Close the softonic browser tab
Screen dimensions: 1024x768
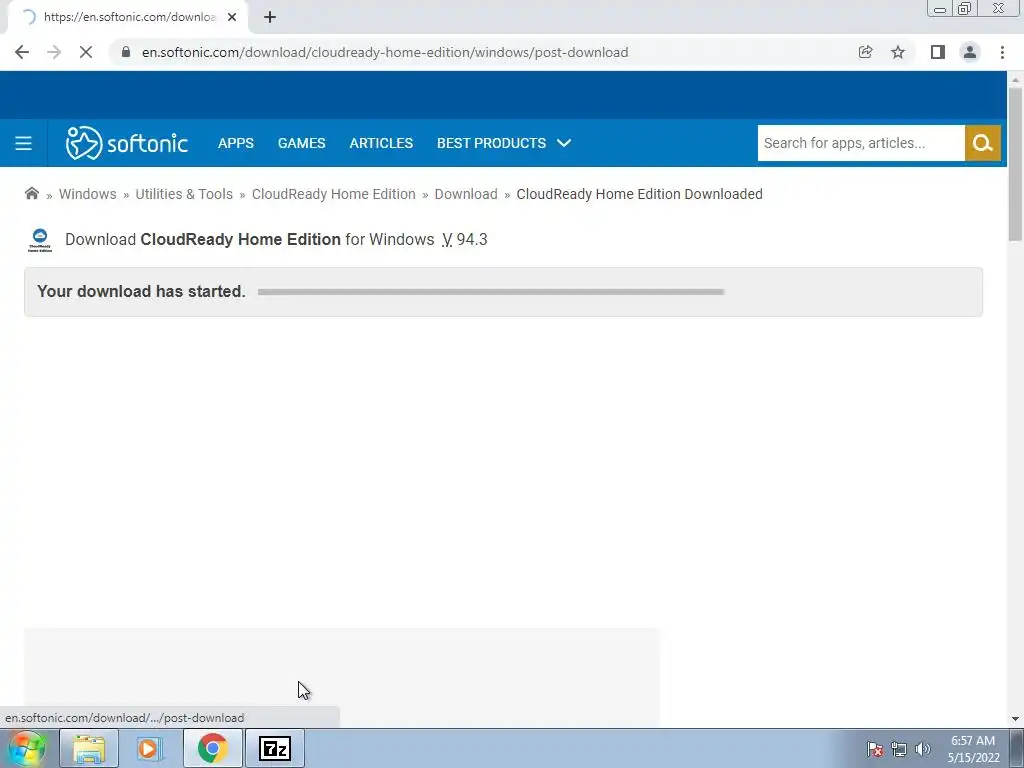coord(232,17)
